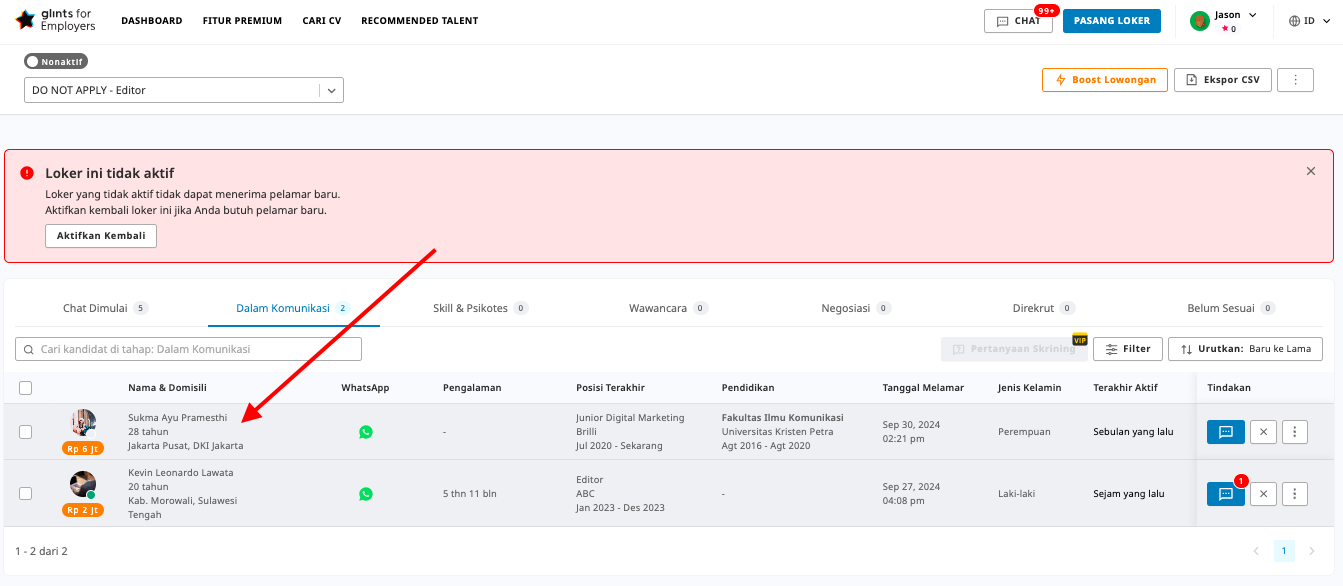The image size is (1343, 586).
Task: Open the Jason account dropdown
Action: [1225, 20]
